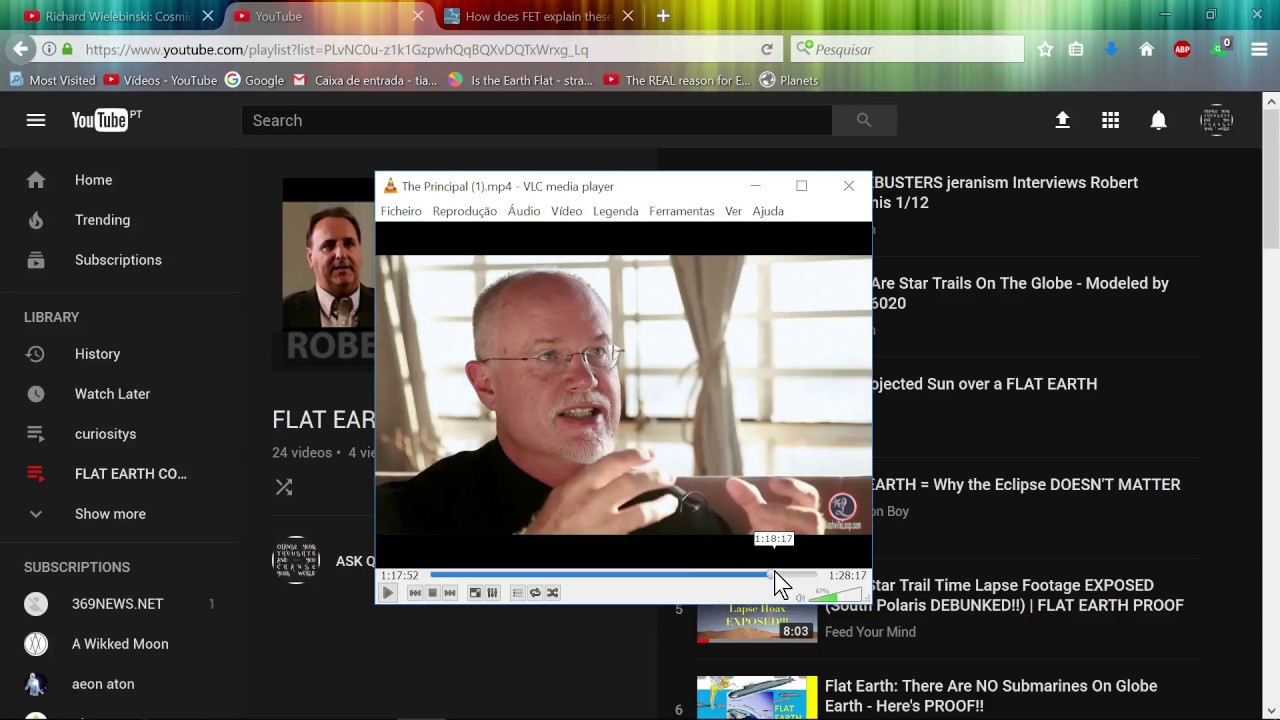Image resolution: width=1280 pixels, height=720 pixels.
Task: Mute audio via VLC speaker icon
Action: [800, 597]
